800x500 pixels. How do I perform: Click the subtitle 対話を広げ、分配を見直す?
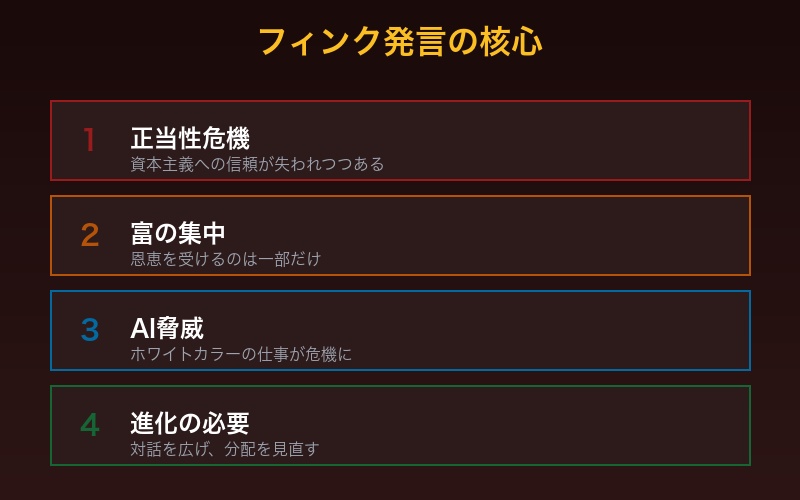[225, 449]
